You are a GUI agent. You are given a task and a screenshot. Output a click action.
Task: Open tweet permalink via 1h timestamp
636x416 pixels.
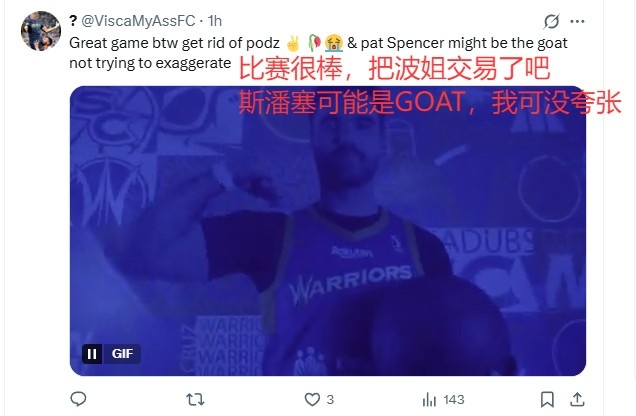coord(215,21)
